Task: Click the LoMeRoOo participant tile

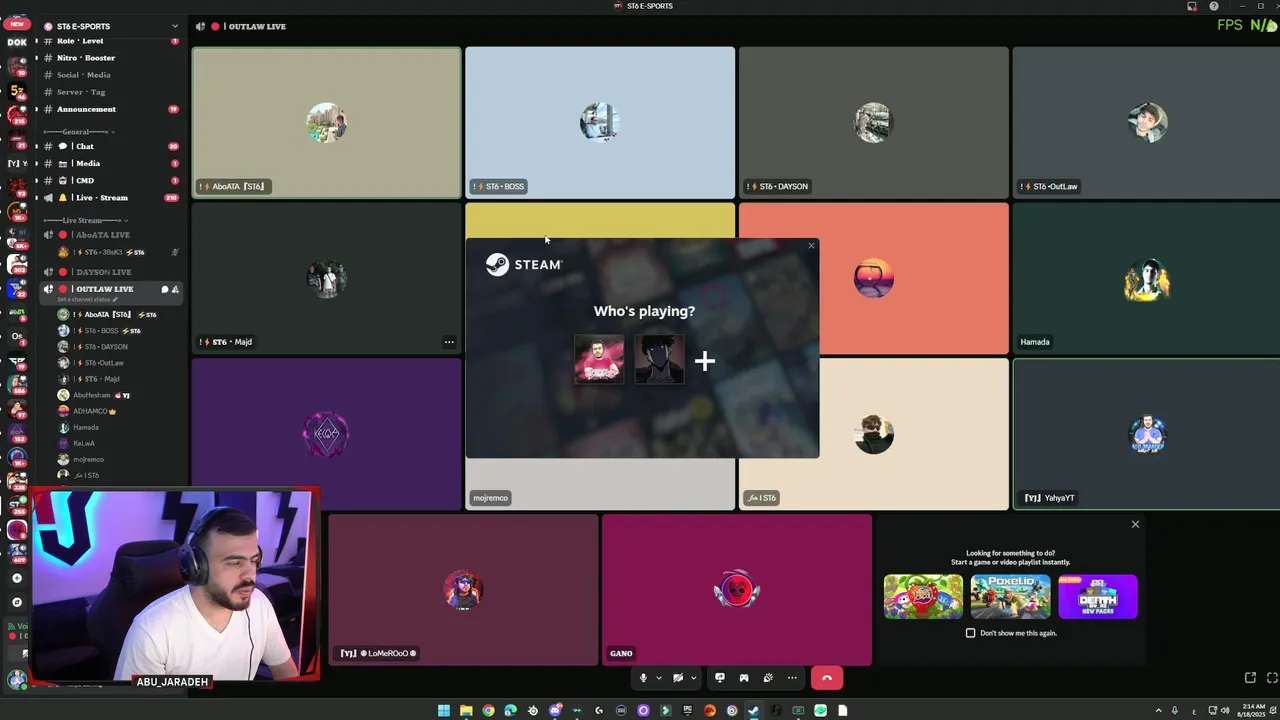Action: click(x=463, y=590)
